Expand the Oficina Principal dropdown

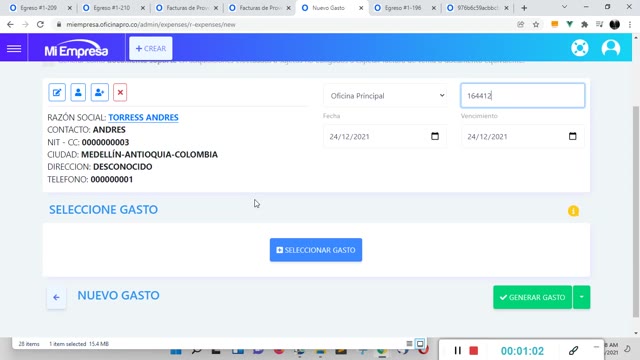(x=385, y=96)
